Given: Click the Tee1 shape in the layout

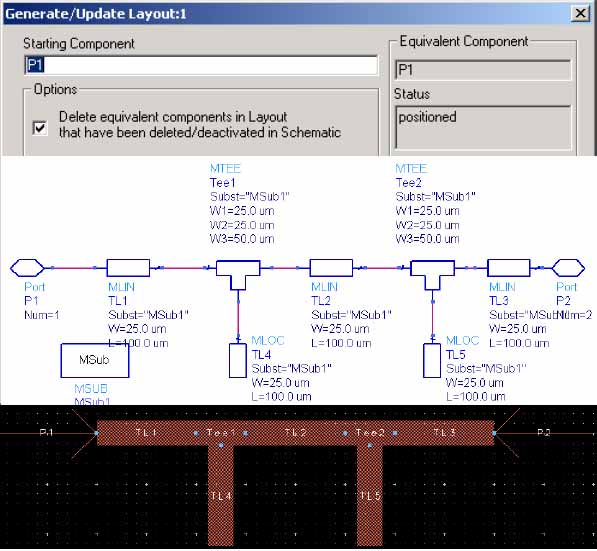Looking at the screenshot, I should point(221,433).
